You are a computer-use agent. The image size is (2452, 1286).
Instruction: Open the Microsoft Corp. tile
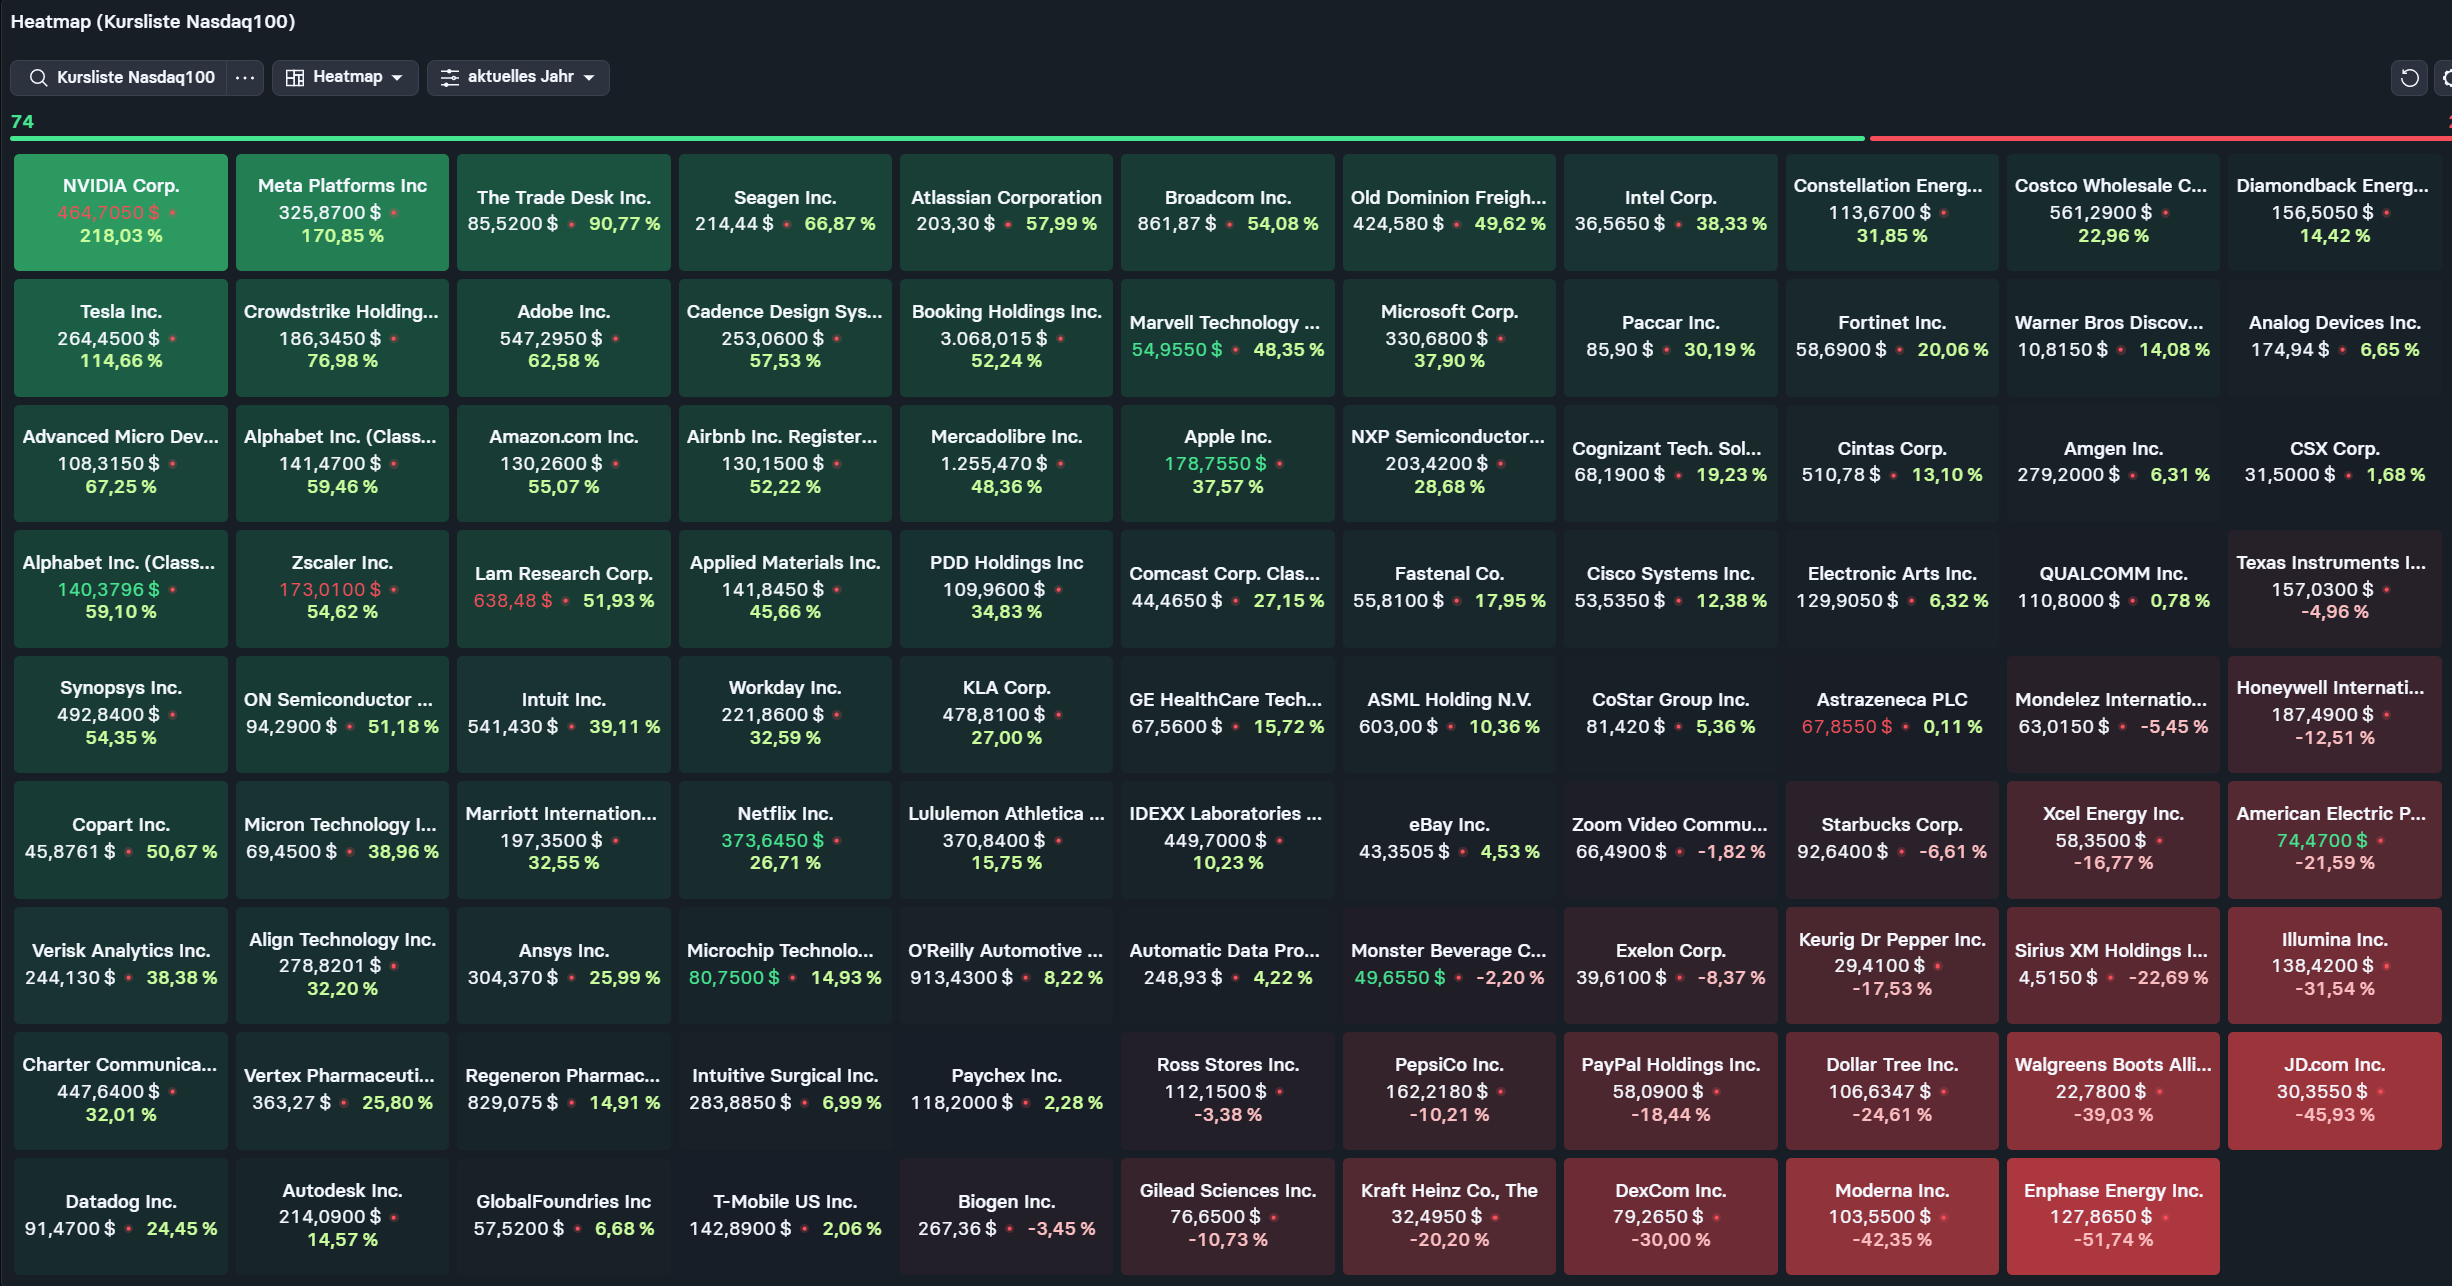pyautogui.click(x=1449, y=338)
